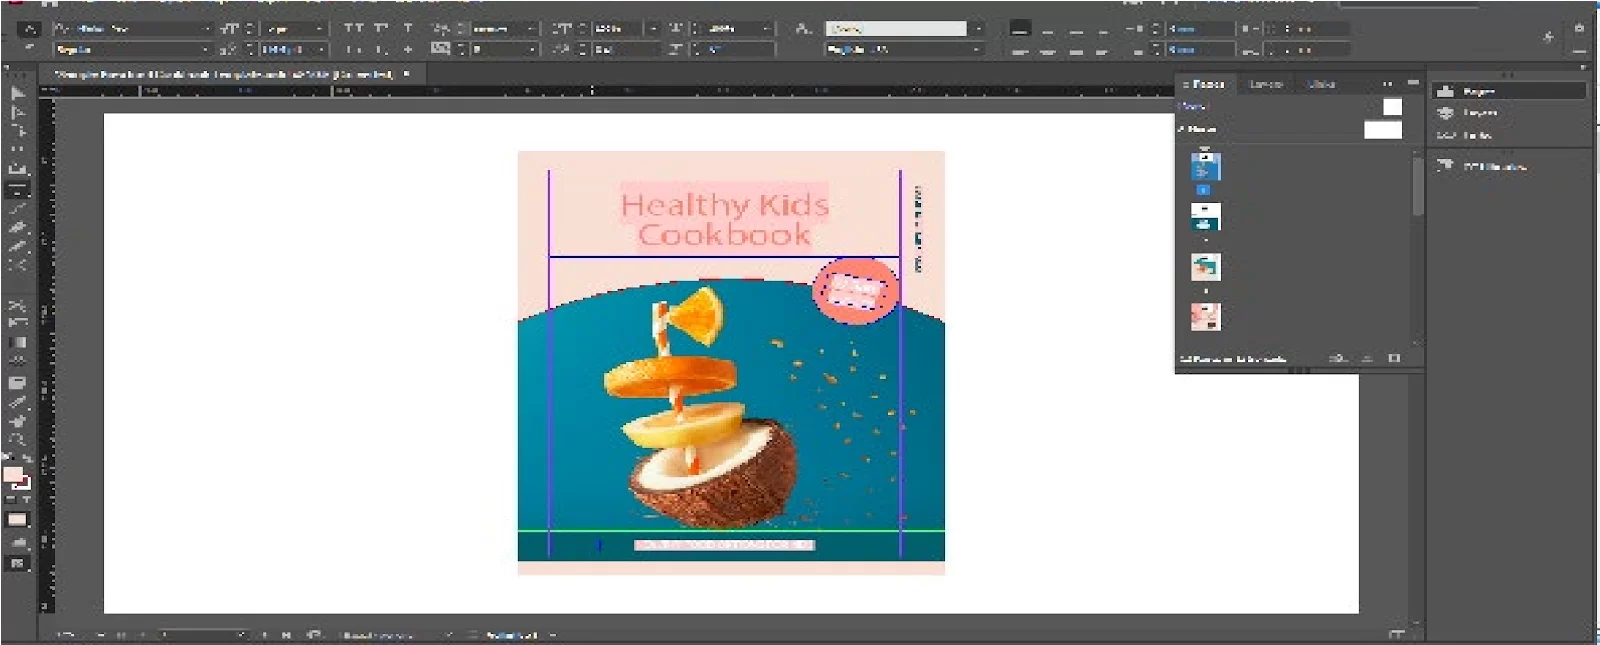Open font family dropdown arrow
Image resolution: width=1600 pixels, height=645 pixels.
207,29
